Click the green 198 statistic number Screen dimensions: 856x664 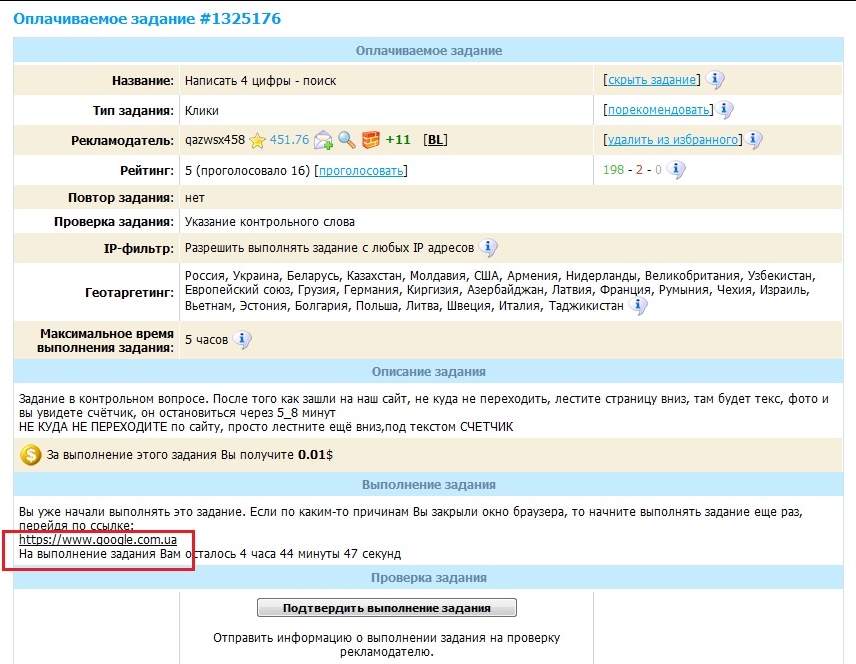613,170
